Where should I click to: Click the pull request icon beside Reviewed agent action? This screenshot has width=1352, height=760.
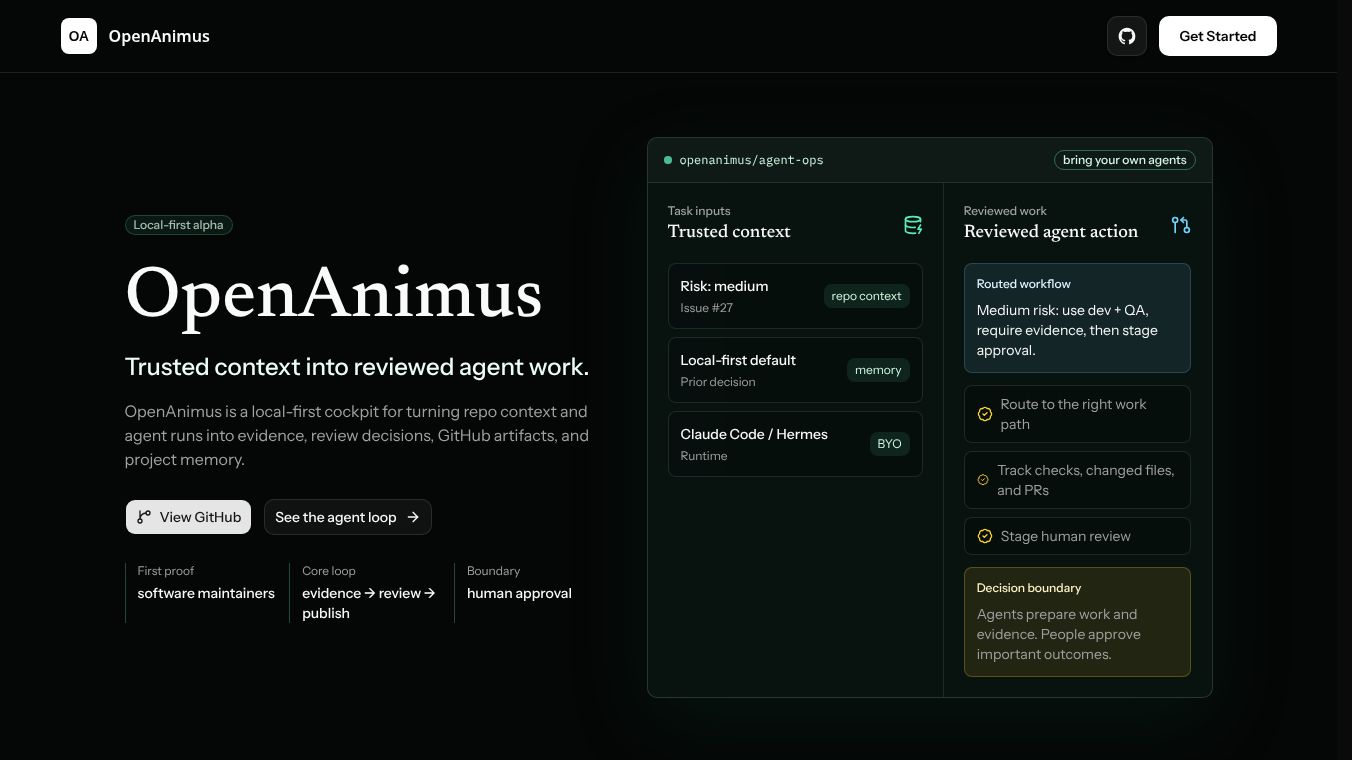coord(1181,225)
